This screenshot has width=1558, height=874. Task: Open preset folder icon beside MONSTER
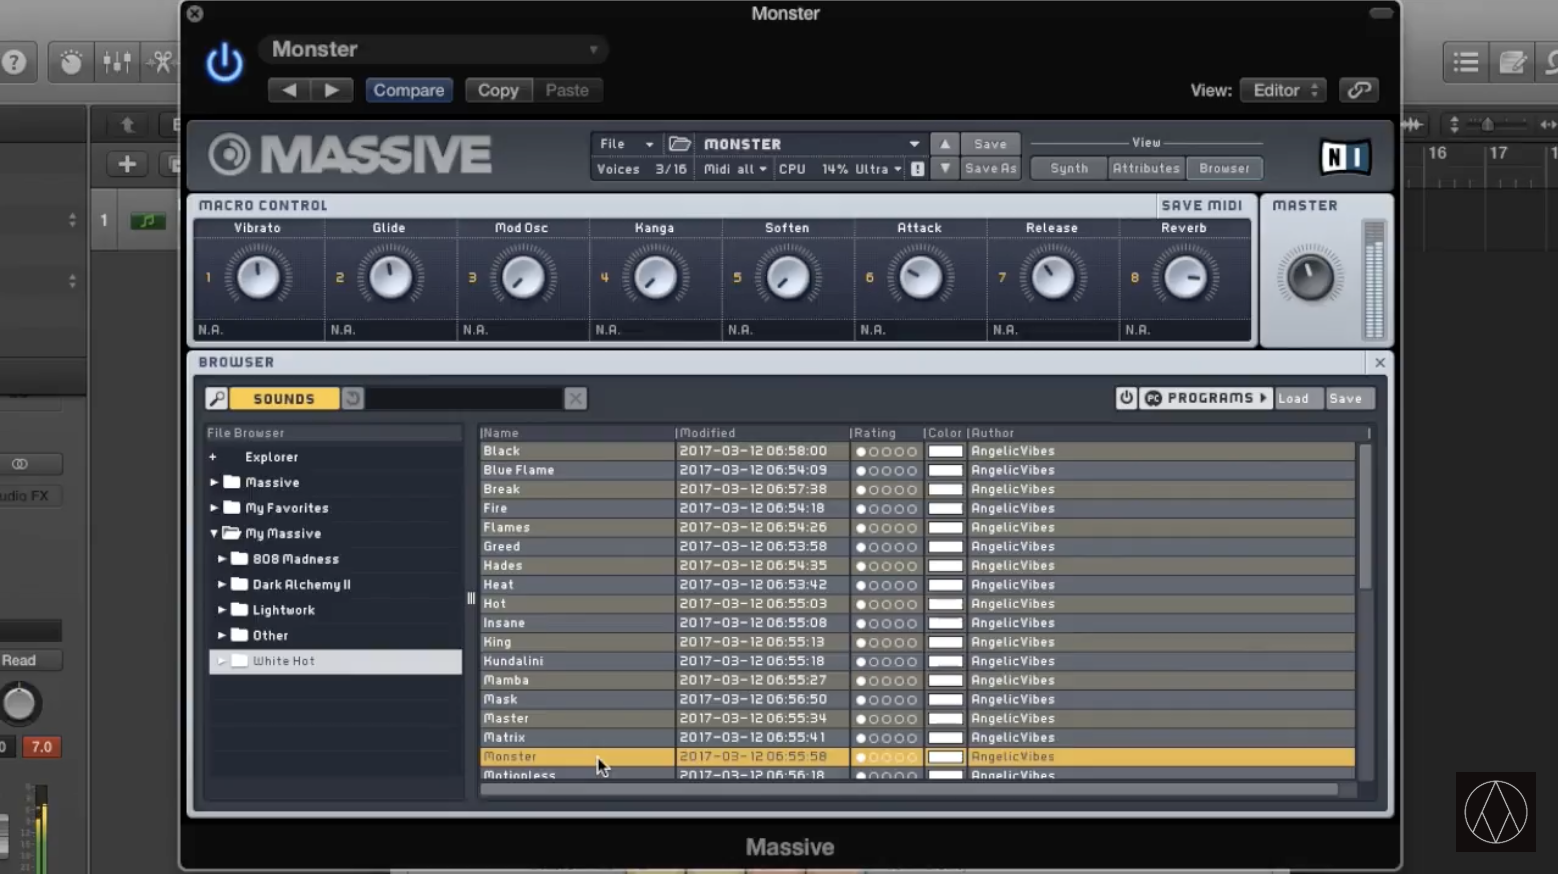[x=680, y=144]
